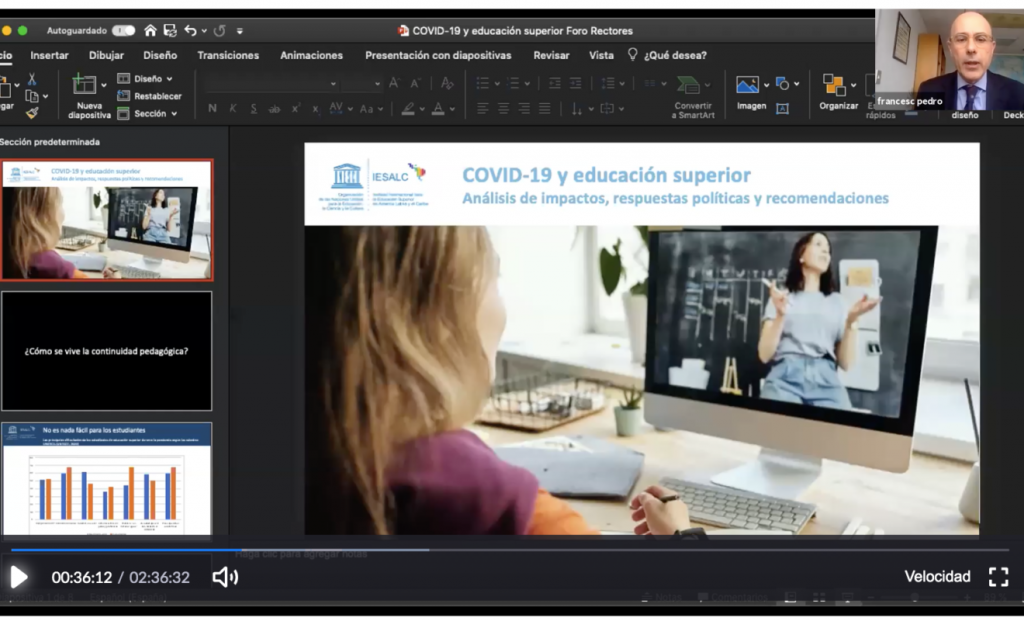
Task: Open the Organizar arrange menu
Action: click(x=839, y=92)
